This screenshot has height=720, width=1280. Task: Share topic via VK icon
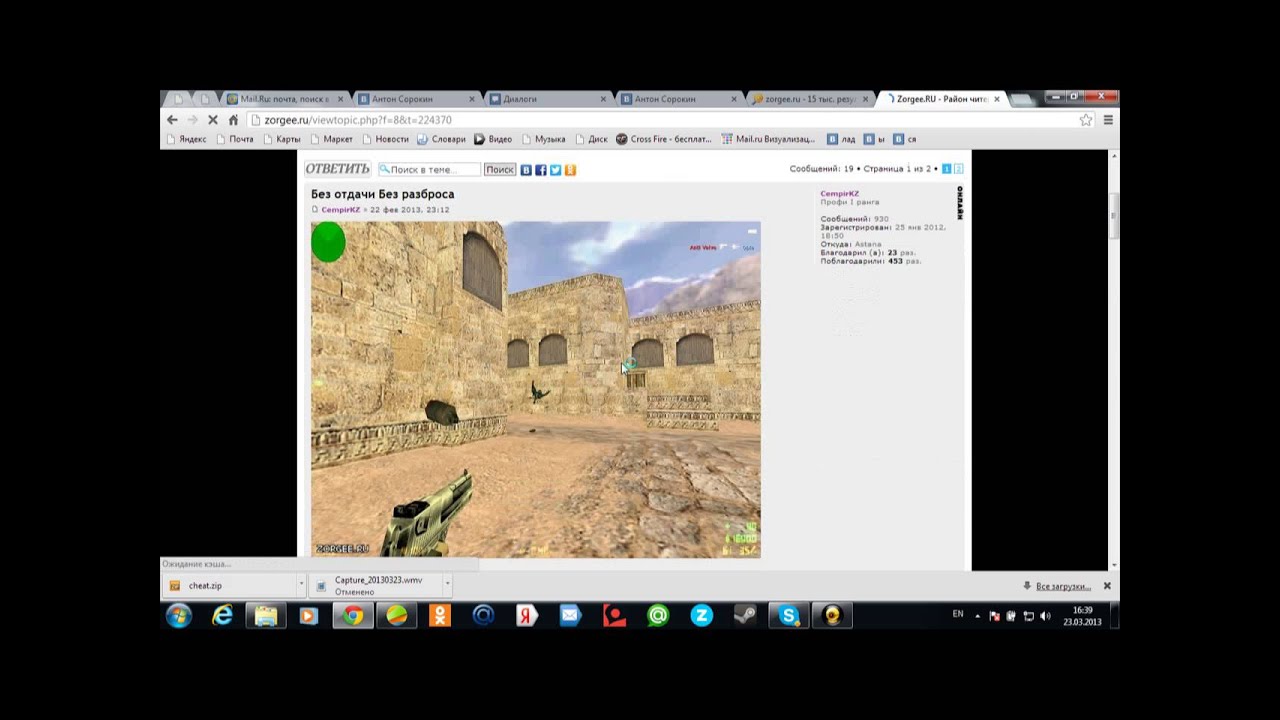[526, 170]
